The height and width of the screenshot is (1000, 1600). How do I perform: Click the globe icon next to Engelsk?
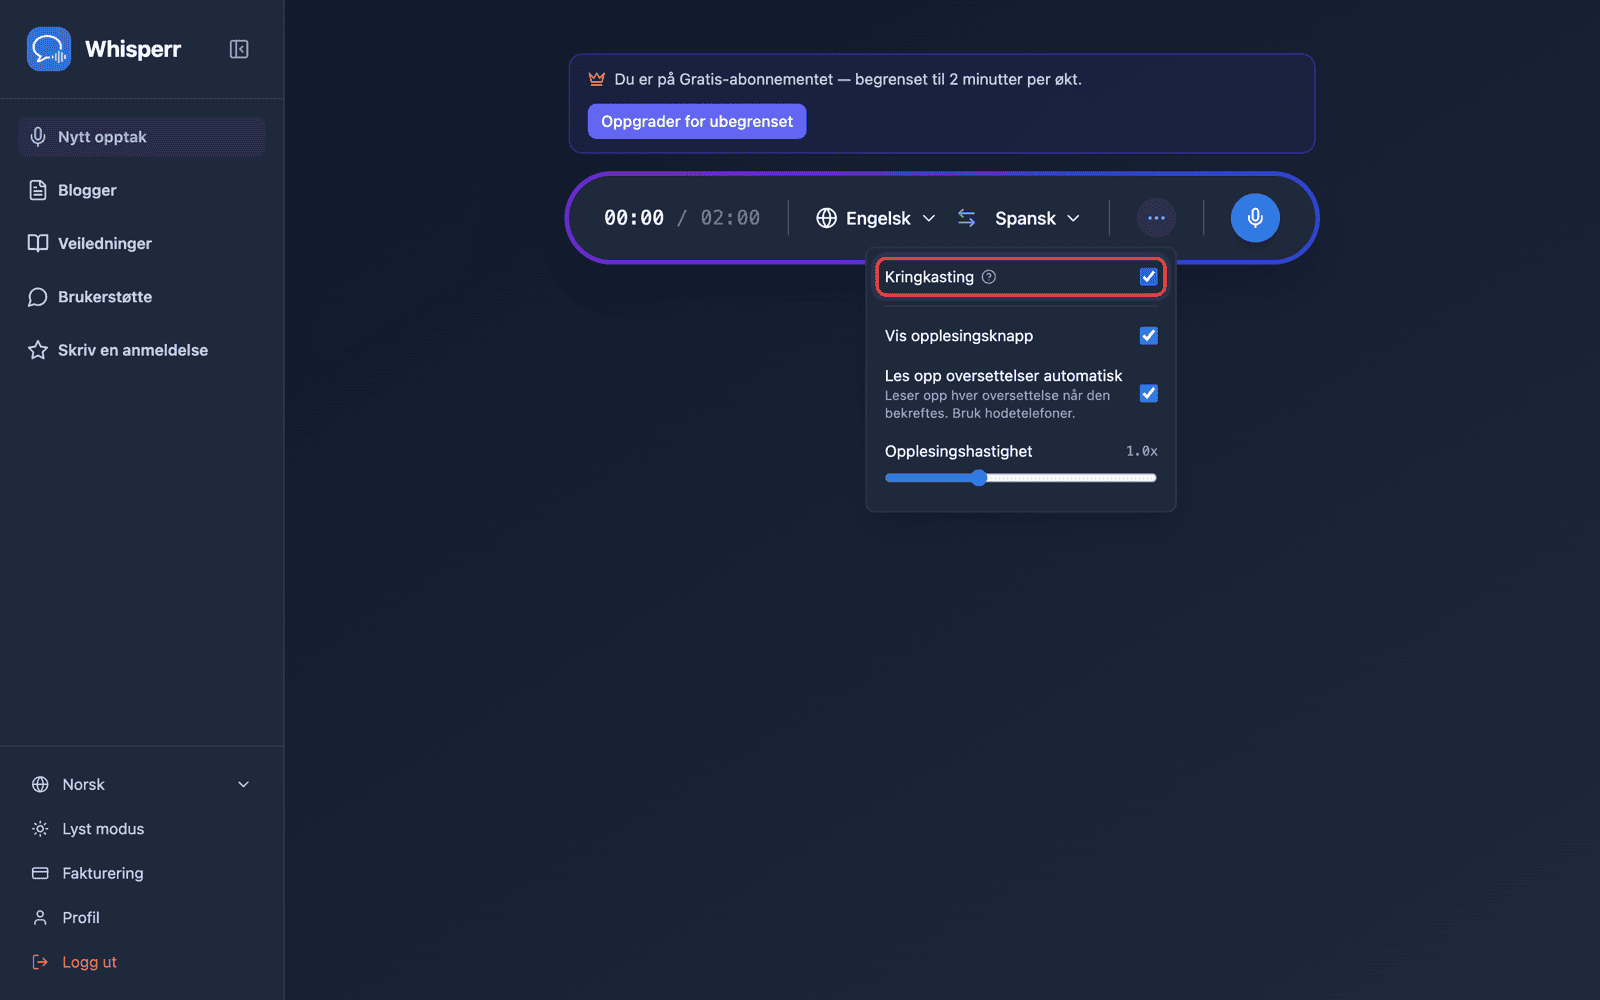[827, 218]
